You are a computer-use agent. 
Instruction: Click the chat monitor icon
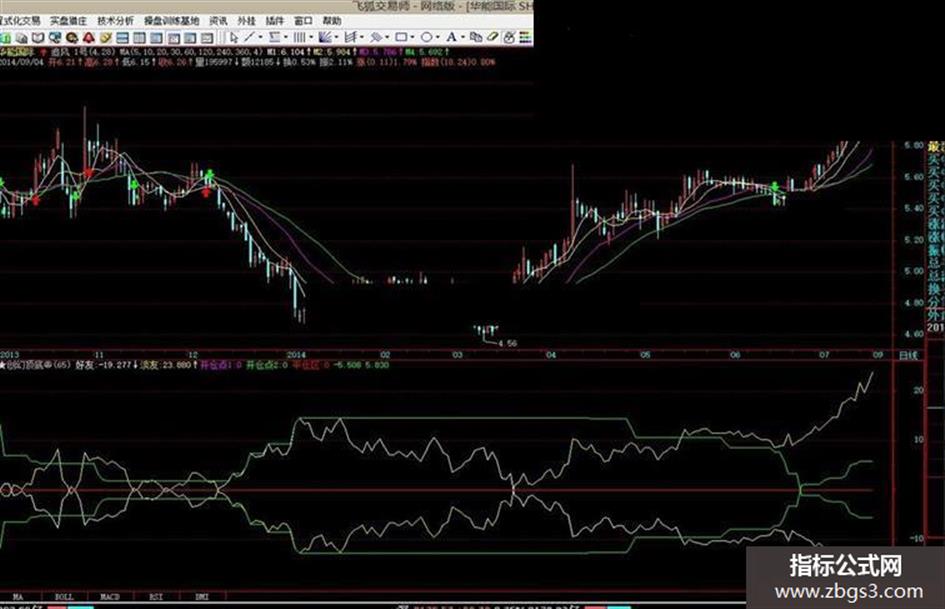point(55,38)
